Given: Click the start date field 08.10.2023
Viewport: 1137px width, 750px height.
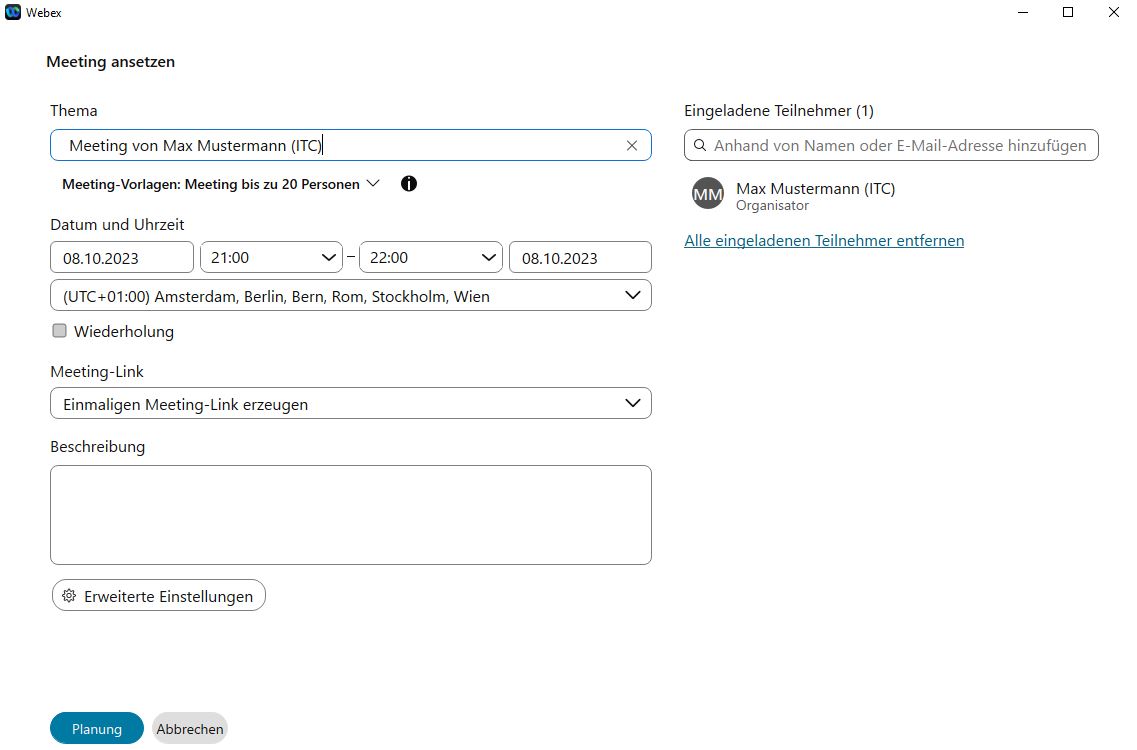Looking at the screenshot, I should pyautogui.click(x=121, y=258).
